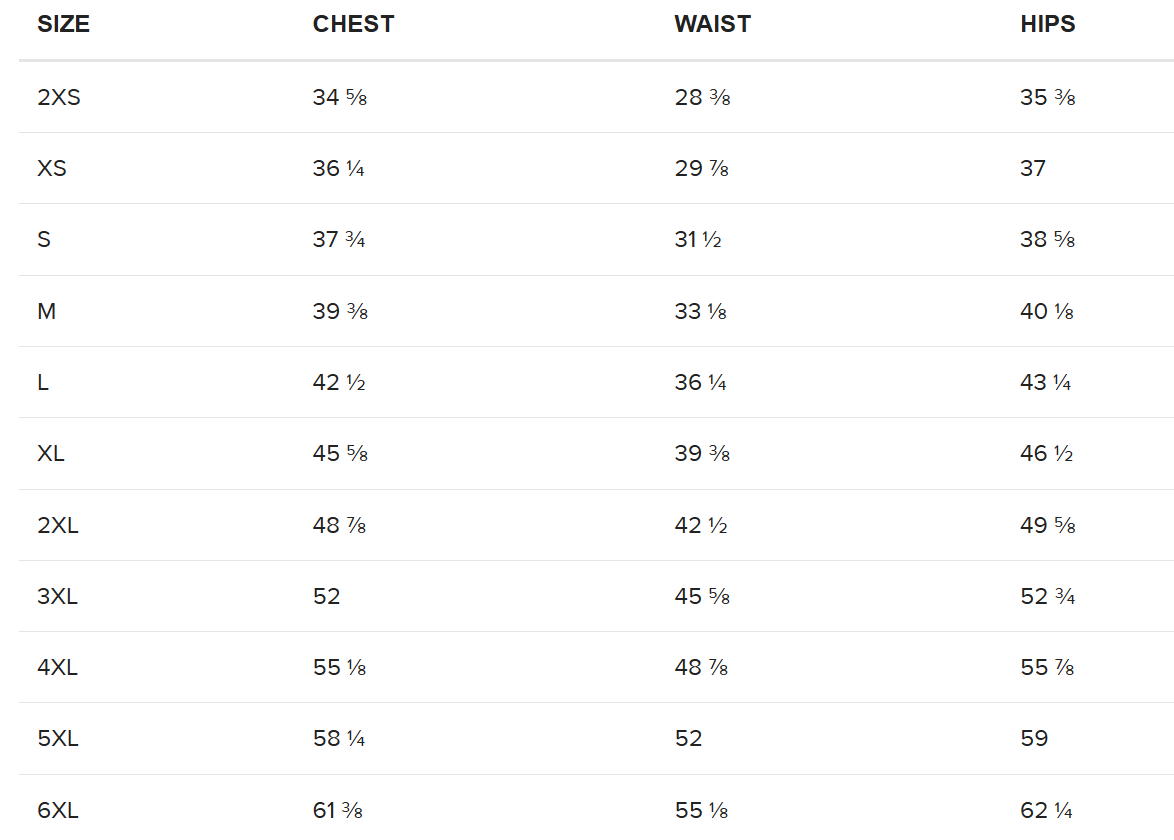Click the S size label

pyautogui.click(x=44, y=240)
